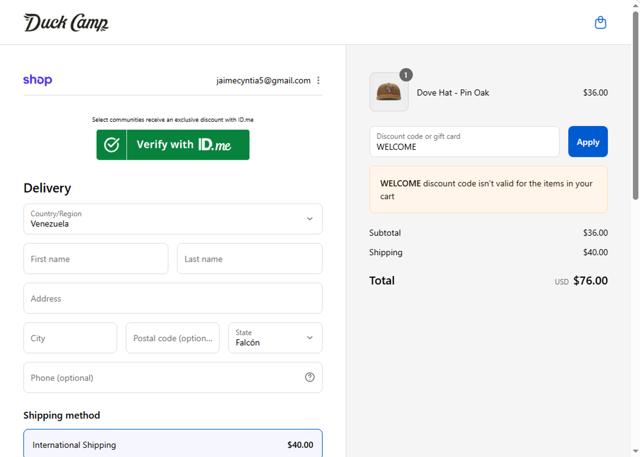
Task: Focus the Phone (optional) field
Action: tap(173, 377)
